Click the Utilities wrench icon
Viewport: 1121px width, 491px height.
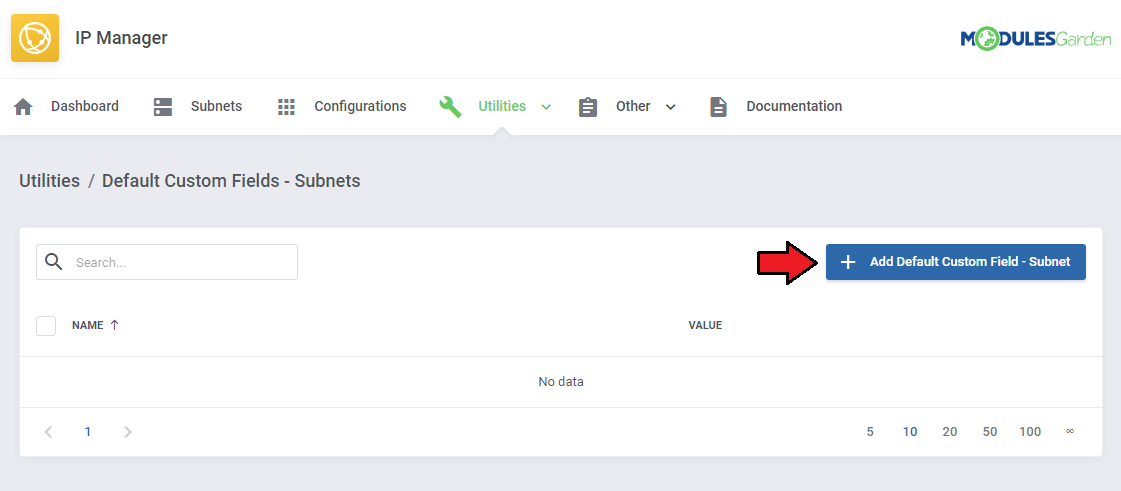[450, 106]
